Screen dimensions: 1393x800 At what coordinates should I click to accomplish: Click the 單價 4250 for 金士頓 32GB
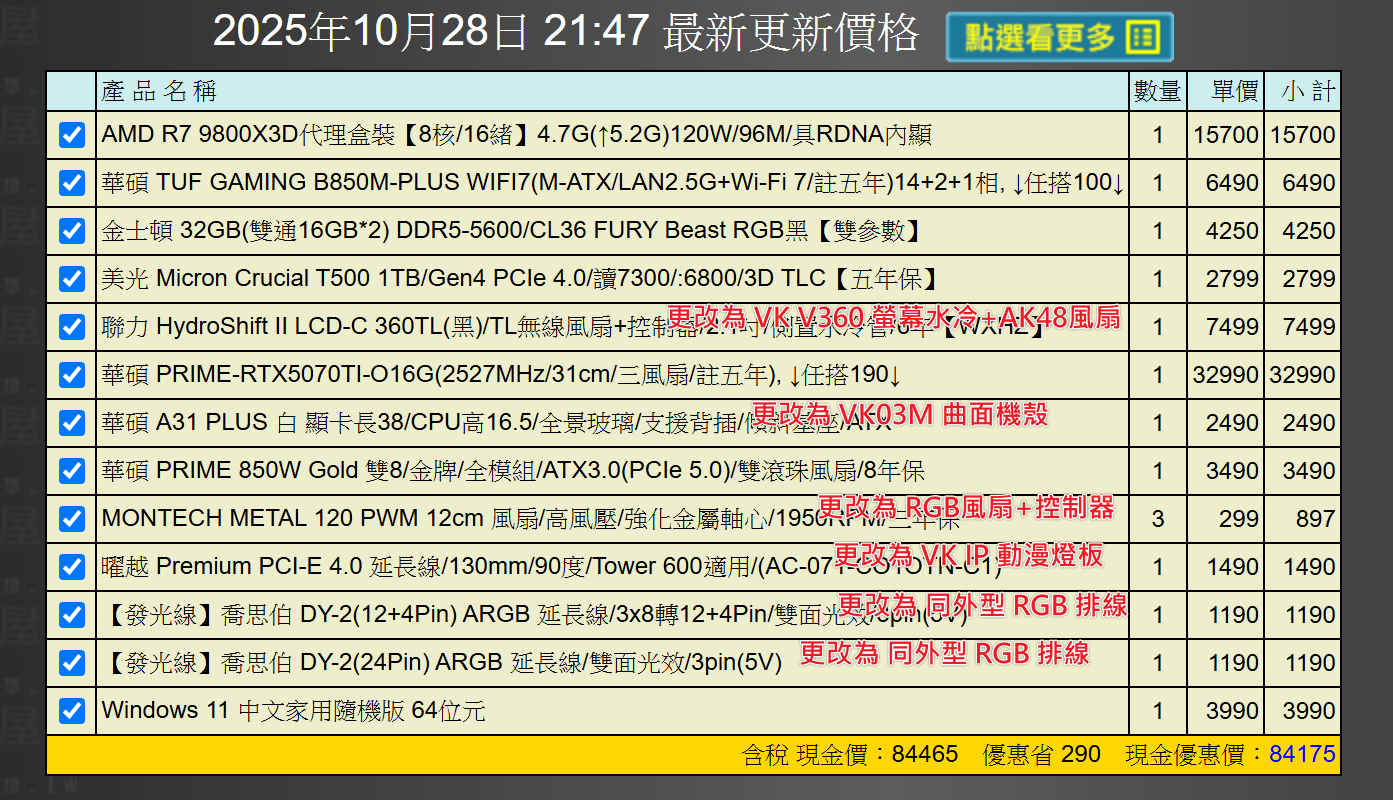pyautogui.click(x=1233, y=231)
